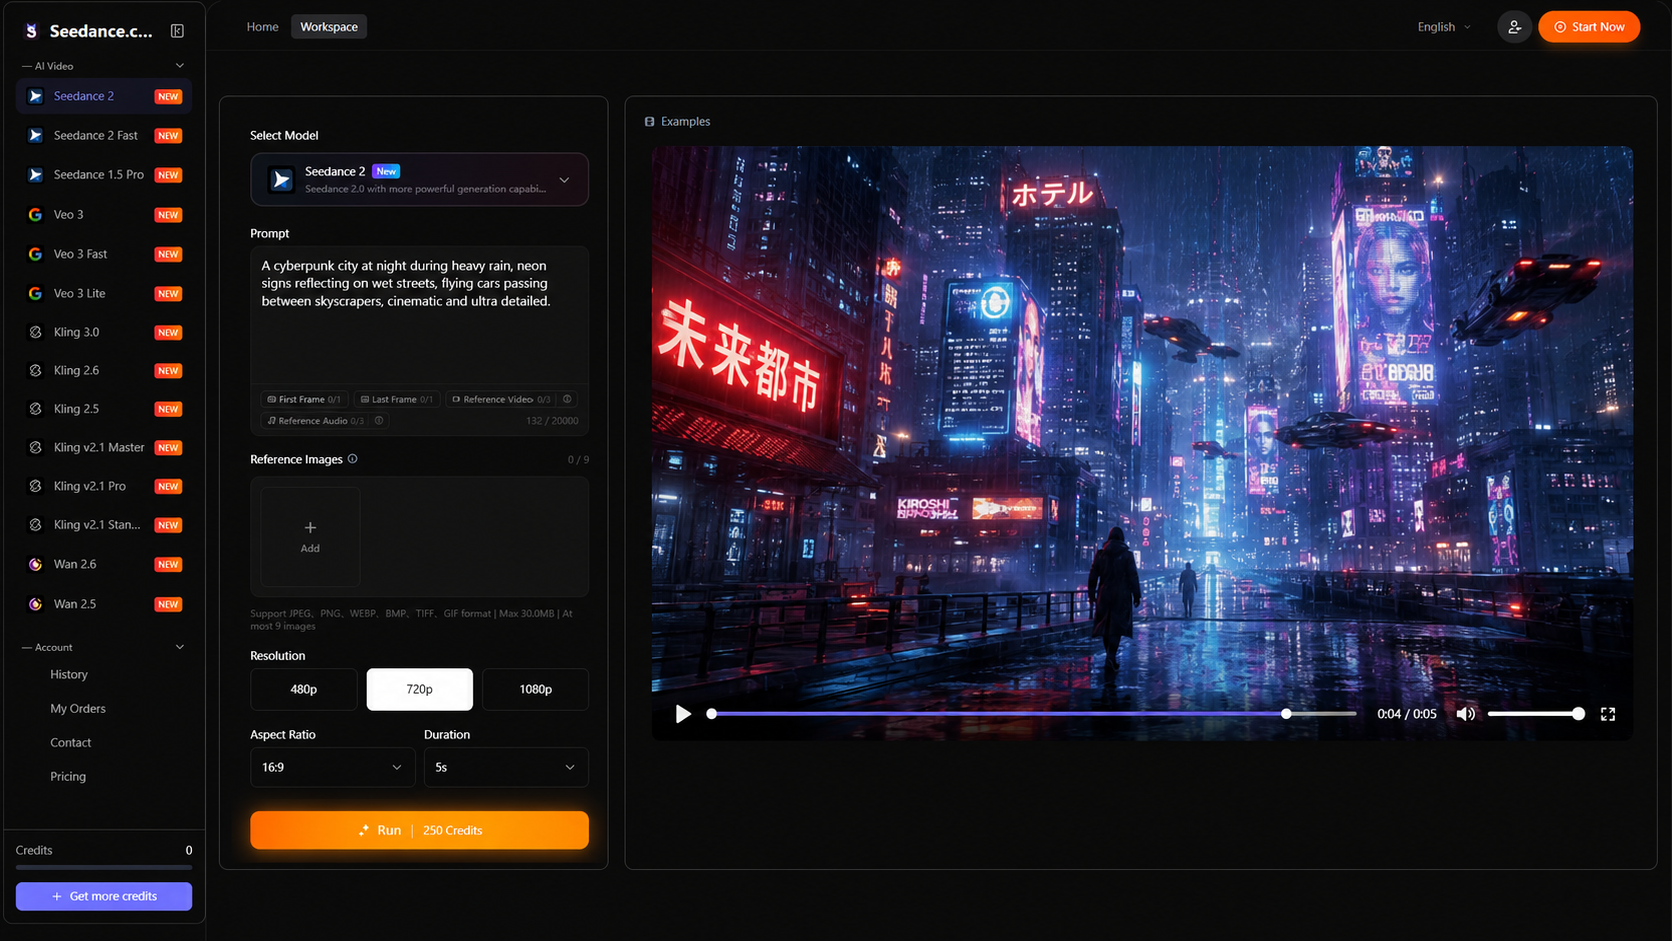Click the Veo 3 Lite Google icon
Image resolution: width=1672 pixels, height=941 pixels.
[35, 293]
